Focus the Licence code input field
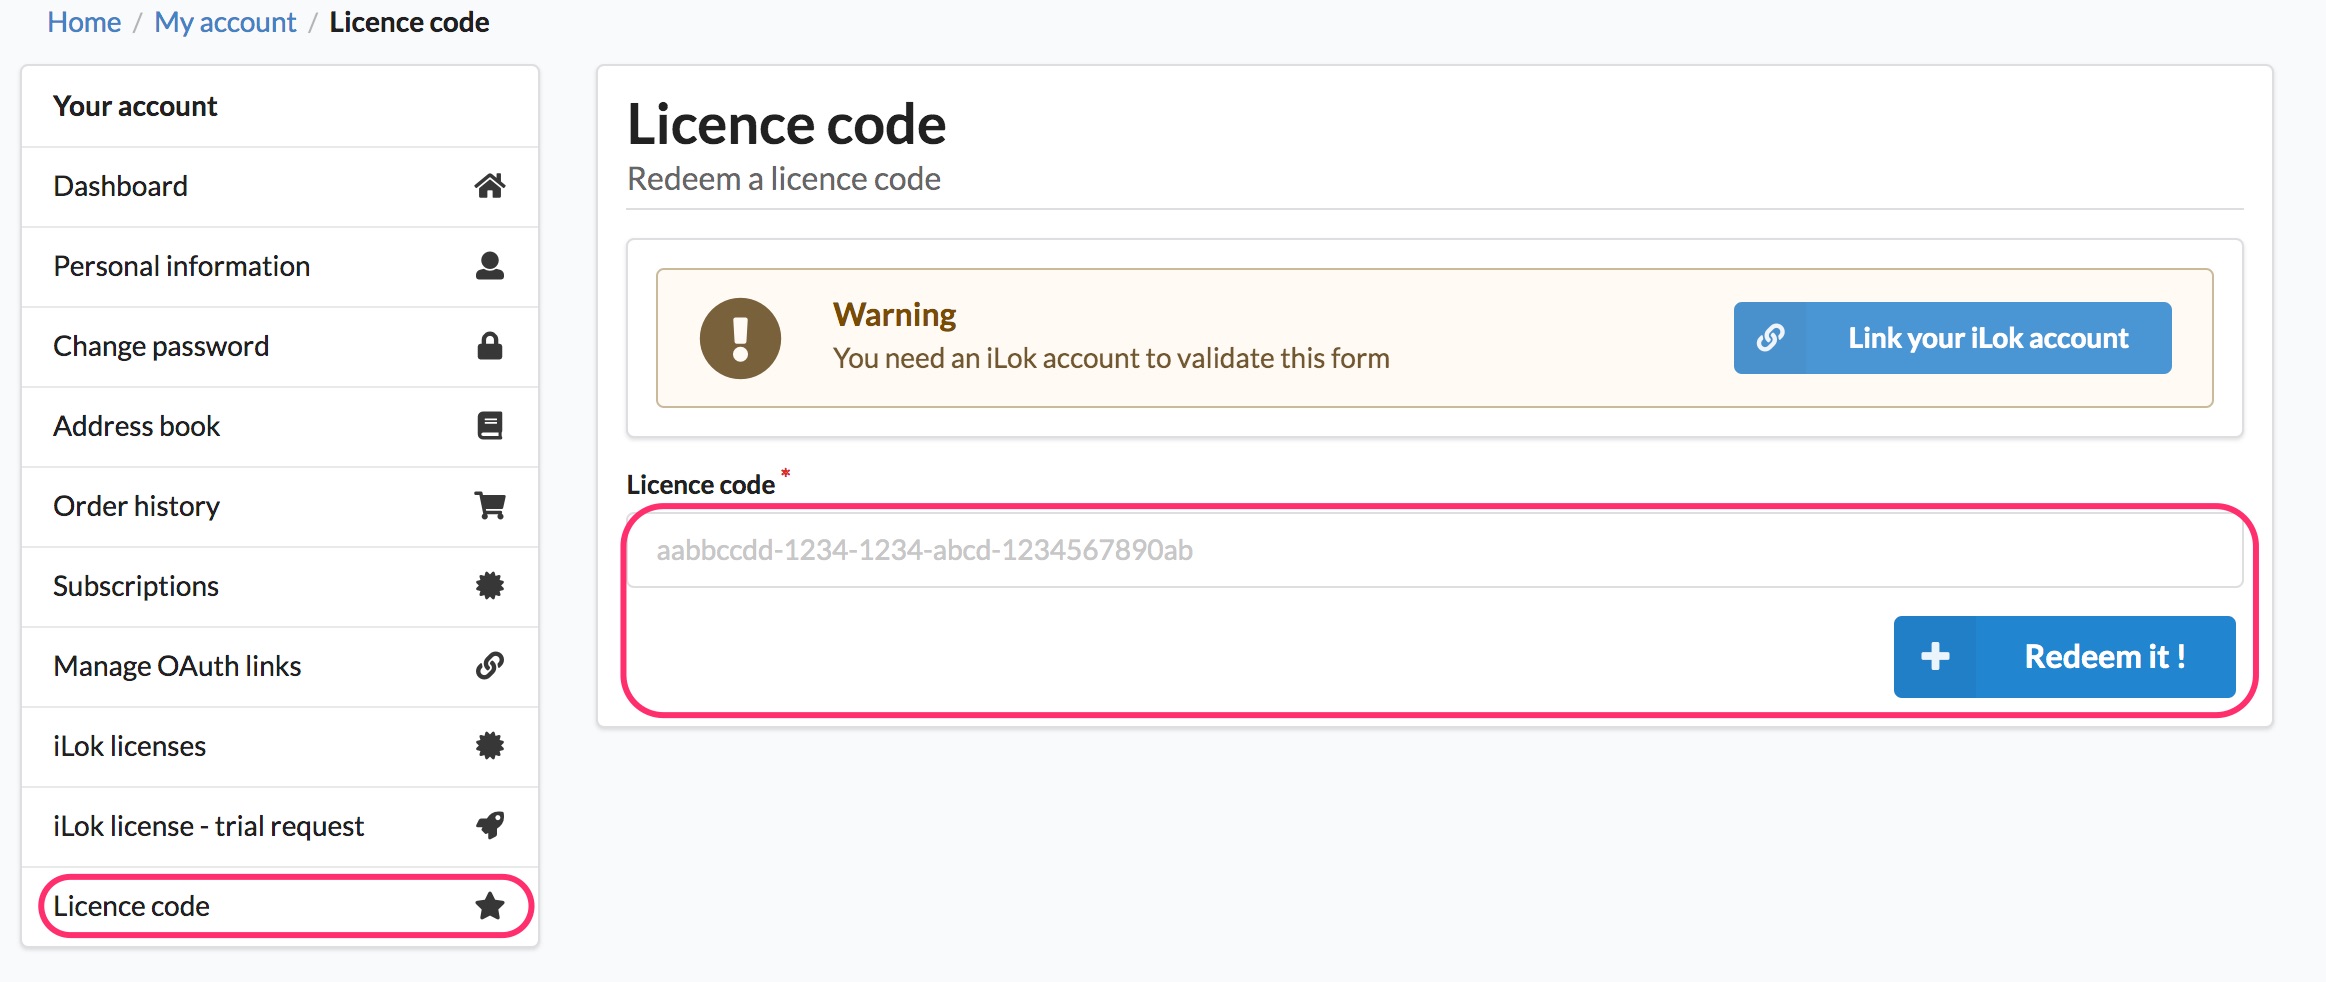 click(1434, 550)
